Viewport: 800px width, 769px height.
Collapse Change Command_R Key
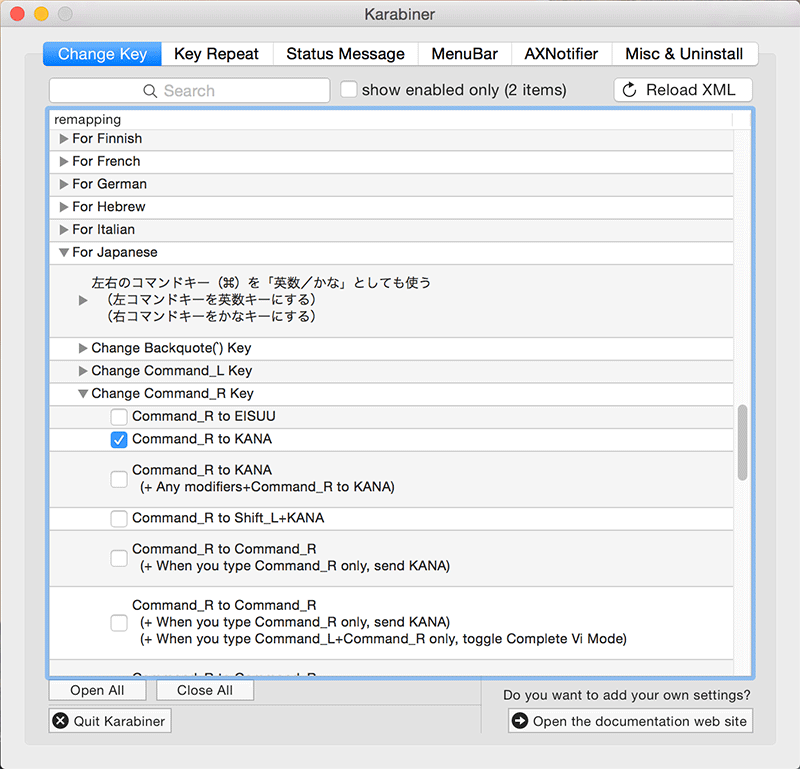(83, 393)
